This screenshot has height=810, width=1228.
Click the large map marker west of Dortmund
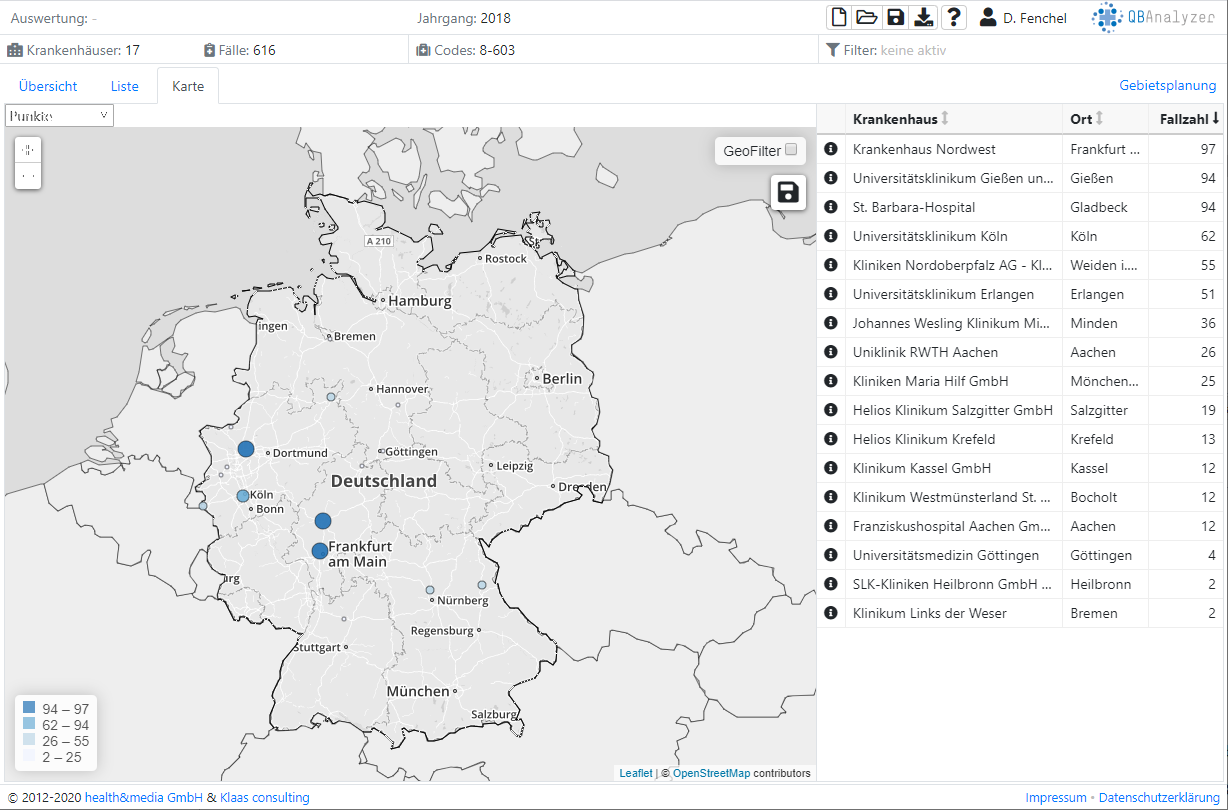pyautogui.click(x=246, y=449)
